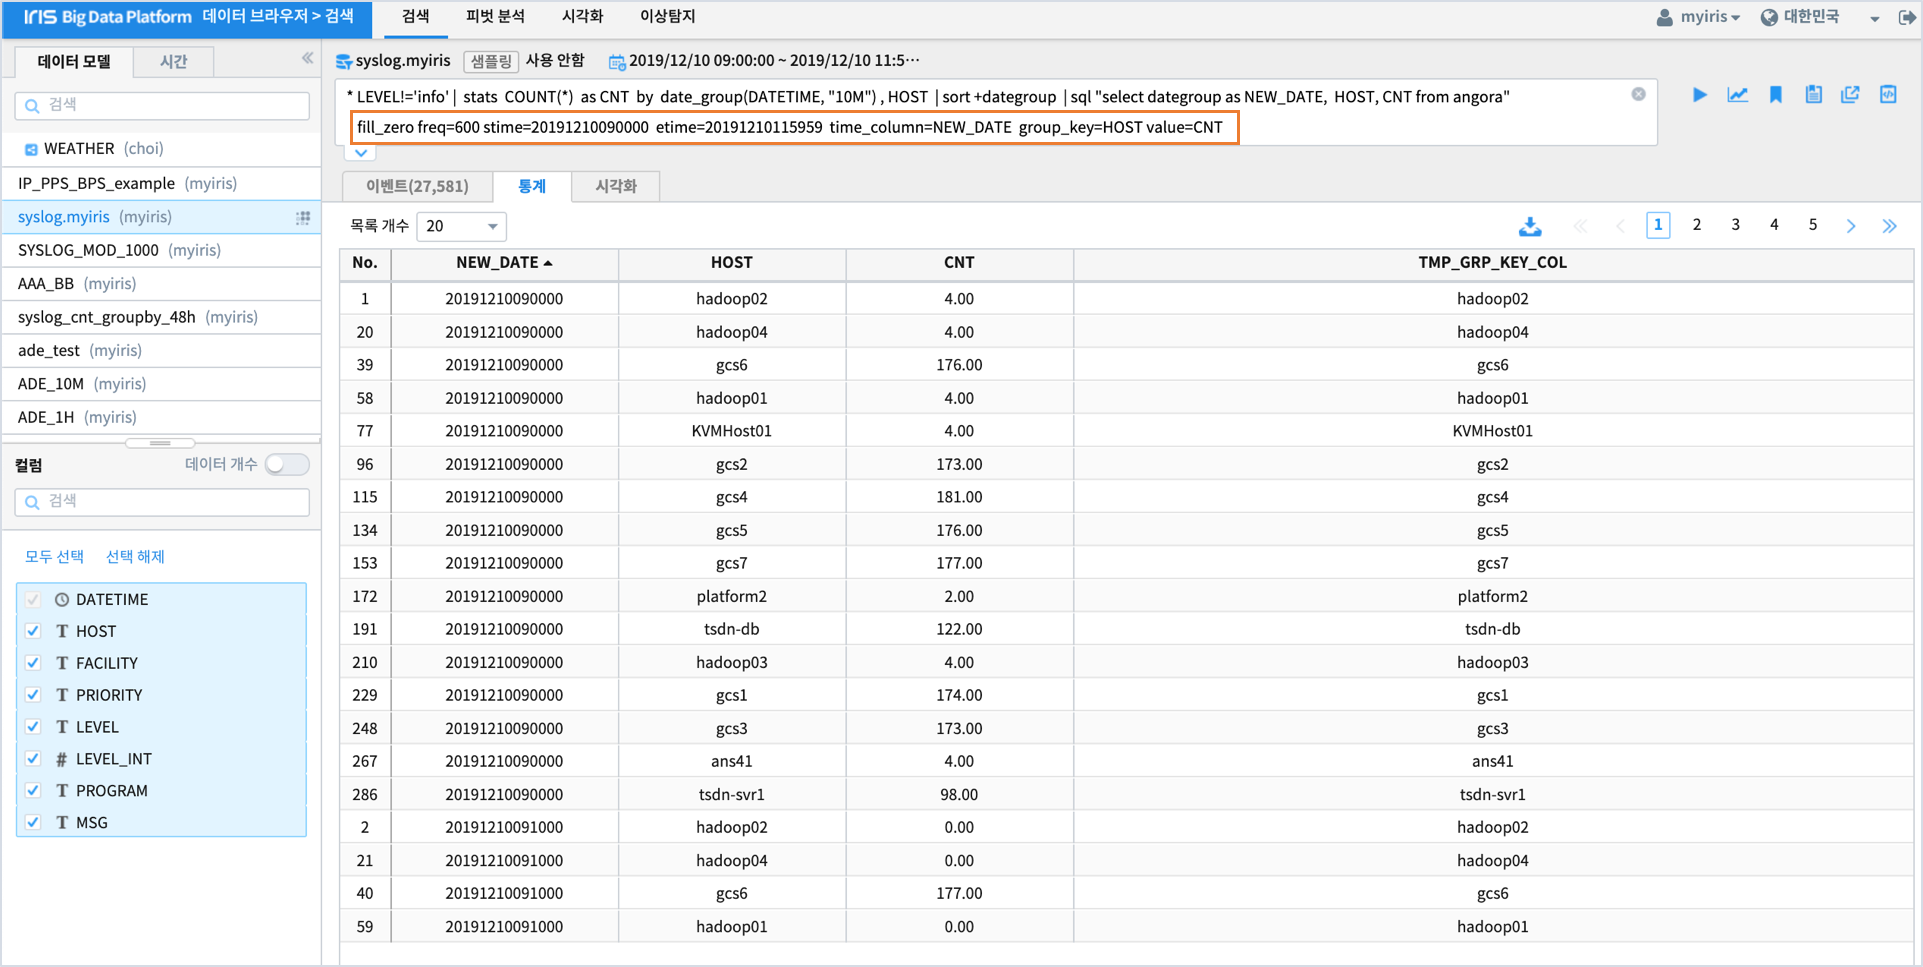This screenshot has height=967, width=1923.
Task: Select the ADE_10M data model
Action: (x=161, y=384)
